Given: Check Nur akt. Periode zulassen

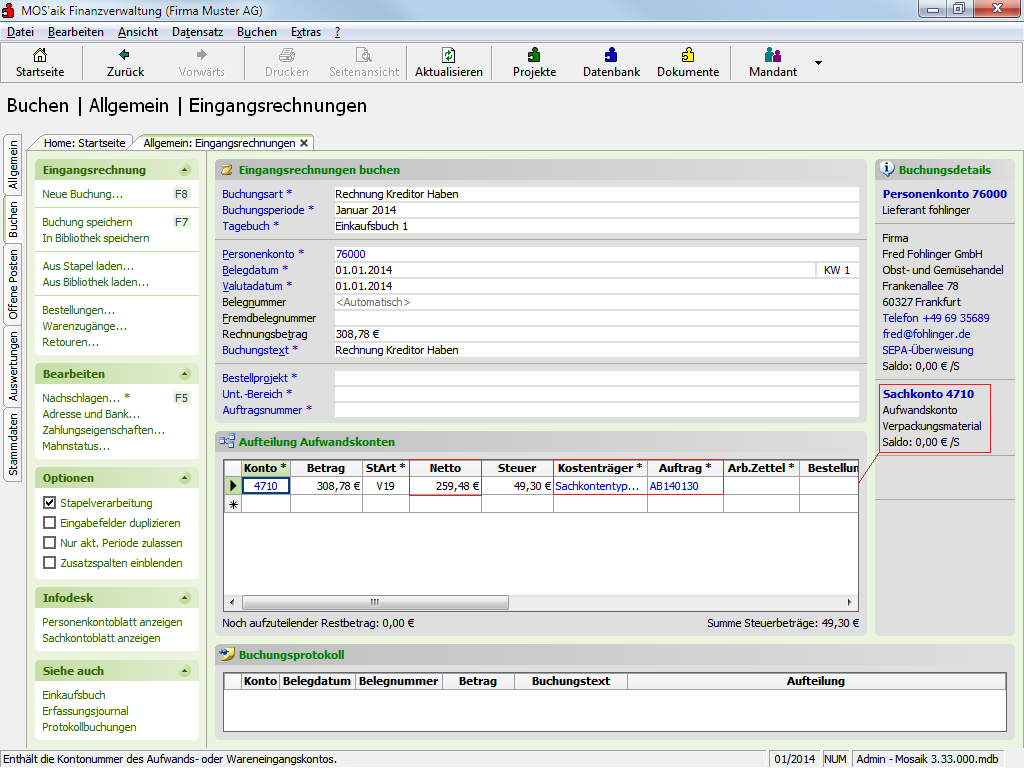Looking at the screenshot, I should point(50,543).
